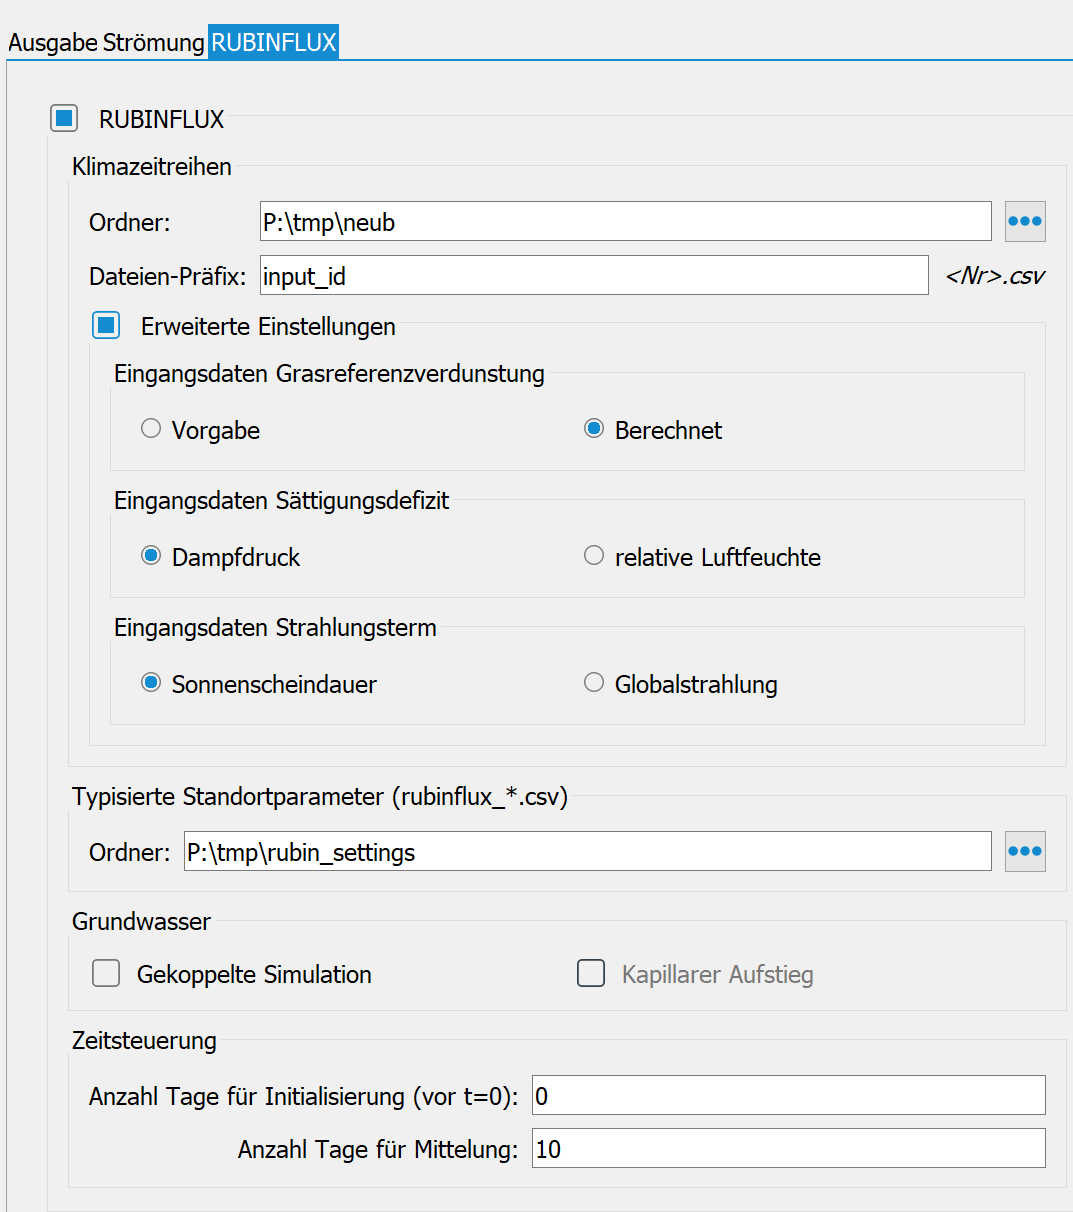
Task: Select the Berechnet radio option
Action: (x=594, y=430)
